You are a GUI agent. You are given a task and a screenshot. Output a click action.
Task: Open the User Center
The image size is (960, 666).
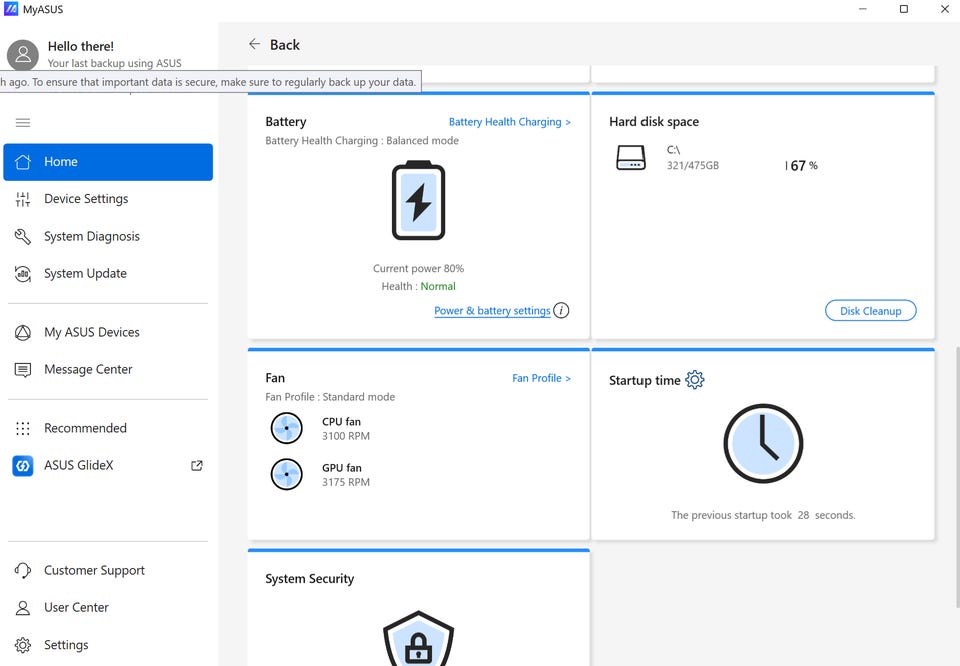click(x=108, y=608)
